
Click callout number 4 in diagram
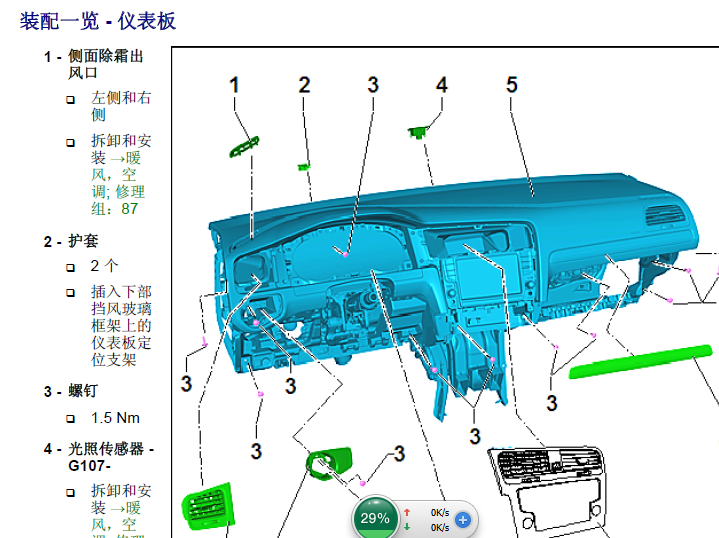(442, 85)
